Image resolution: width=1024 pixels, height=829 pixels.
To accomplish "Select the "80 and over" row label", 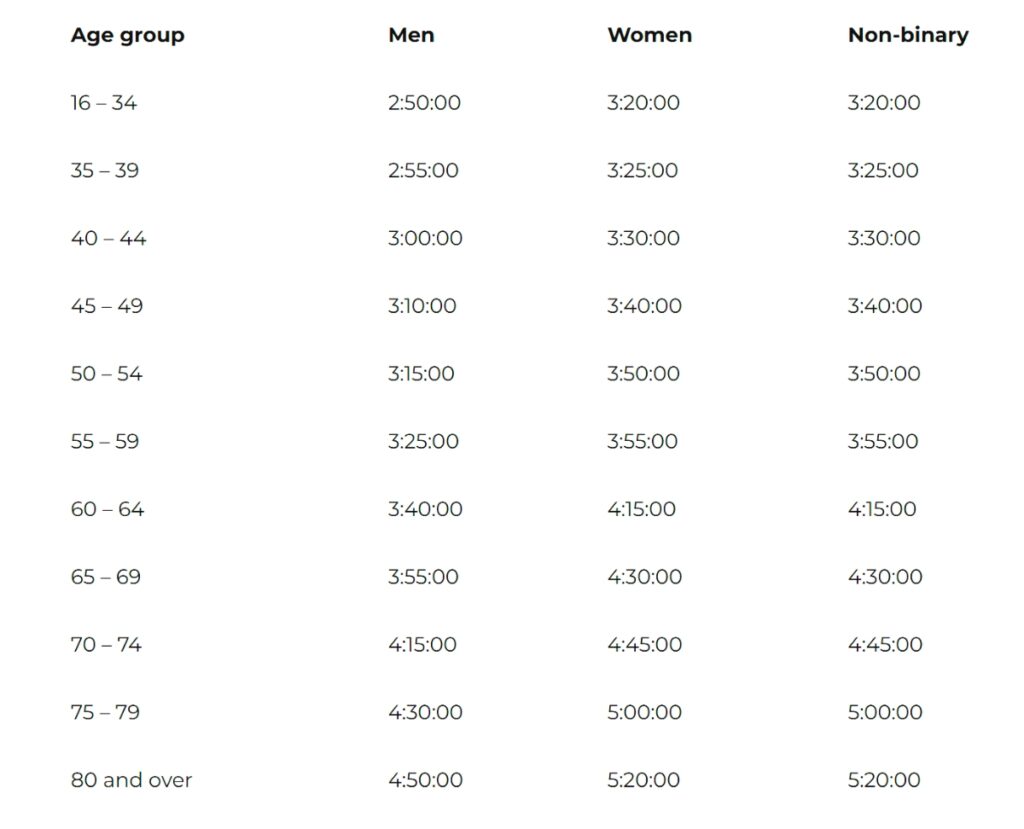I will click(131, 781).
